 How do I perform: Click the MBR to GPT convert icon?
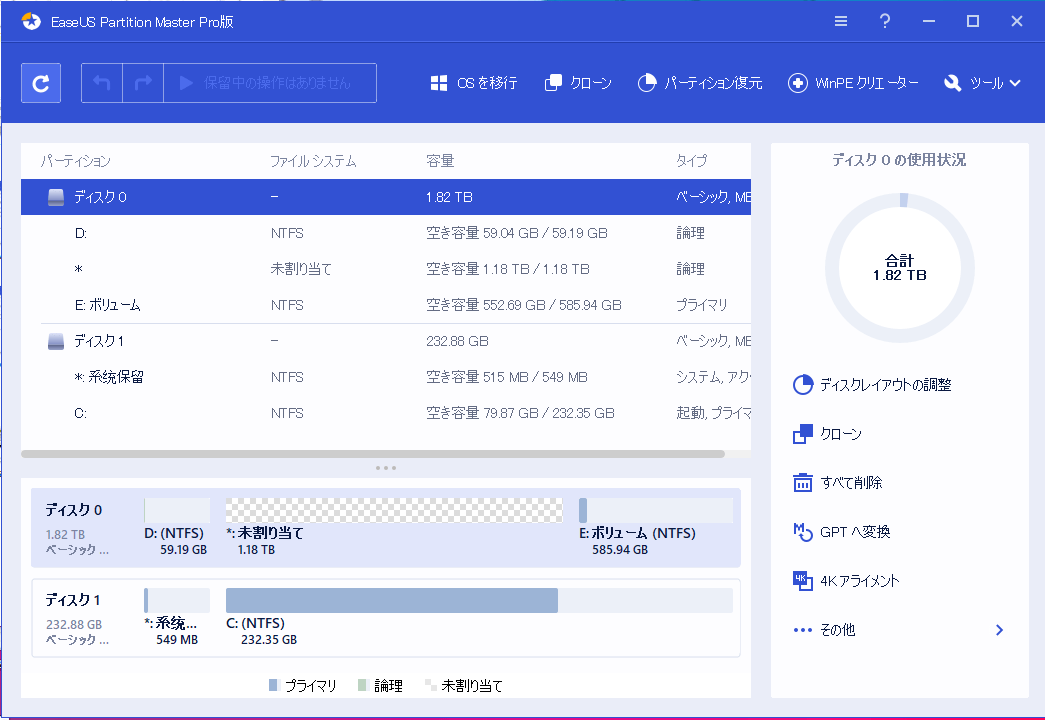pos(803,532)
